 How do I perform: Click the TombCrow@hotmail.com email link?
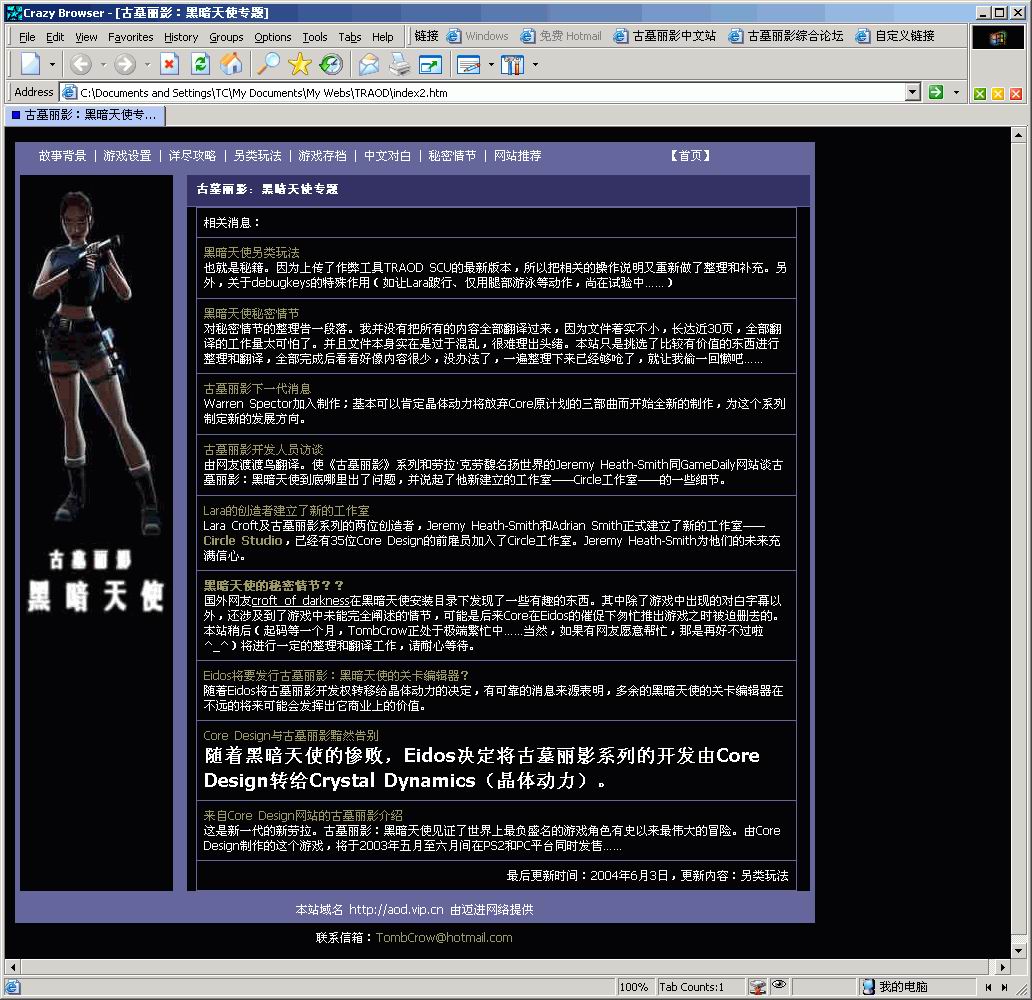[x=444, y=937]
